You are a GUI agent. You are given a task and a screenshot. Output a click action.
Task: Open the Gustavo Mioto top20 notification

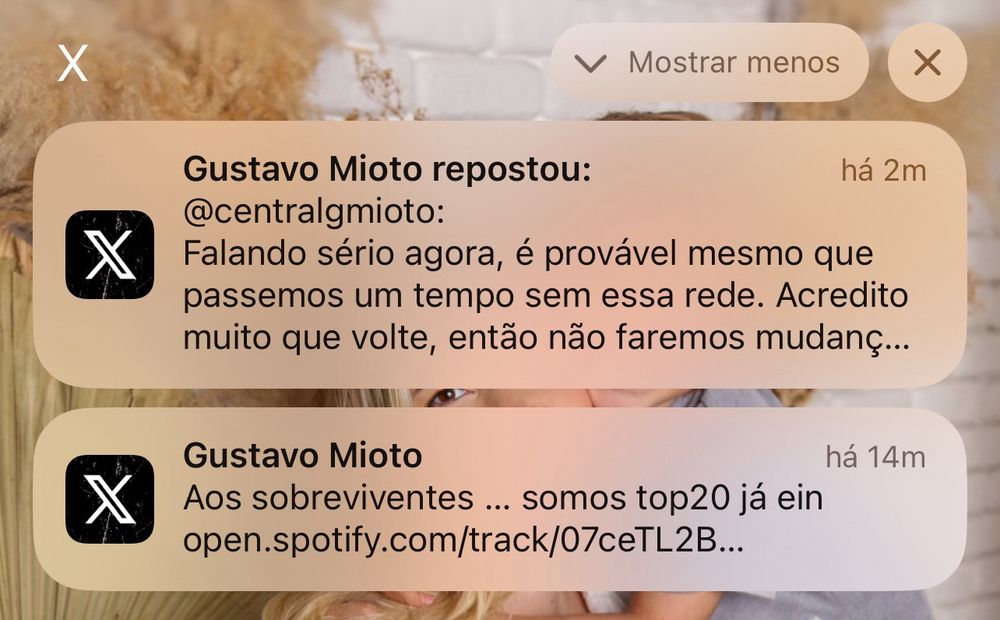(499, 499)
